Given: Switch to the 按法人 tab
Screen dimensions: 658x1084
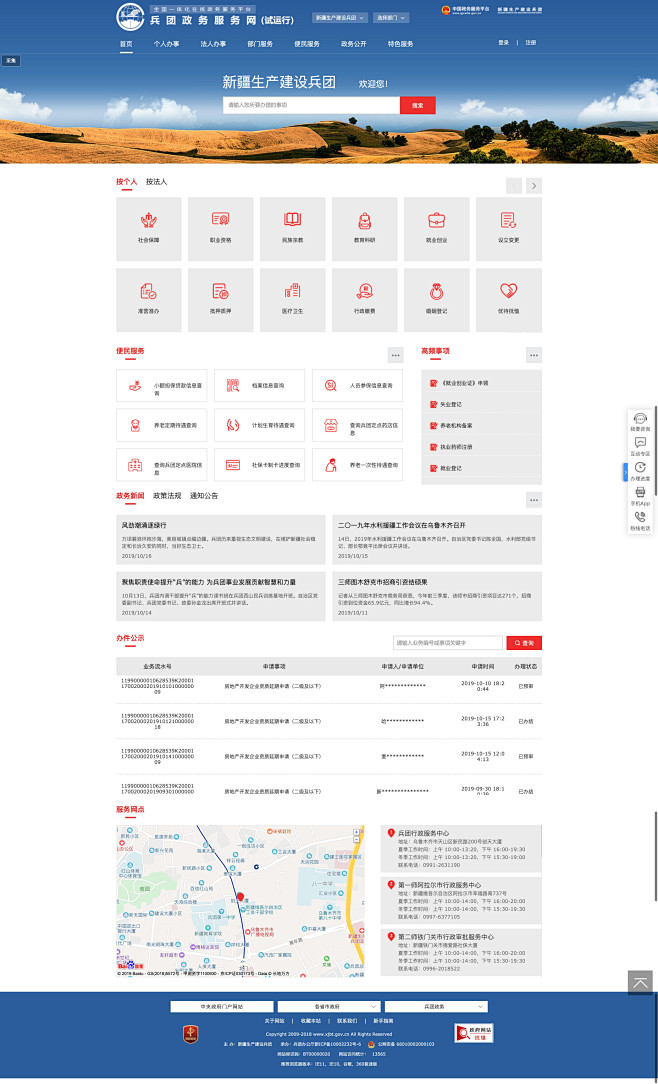Looking at the screenshot, I should (x=156, y=182).
